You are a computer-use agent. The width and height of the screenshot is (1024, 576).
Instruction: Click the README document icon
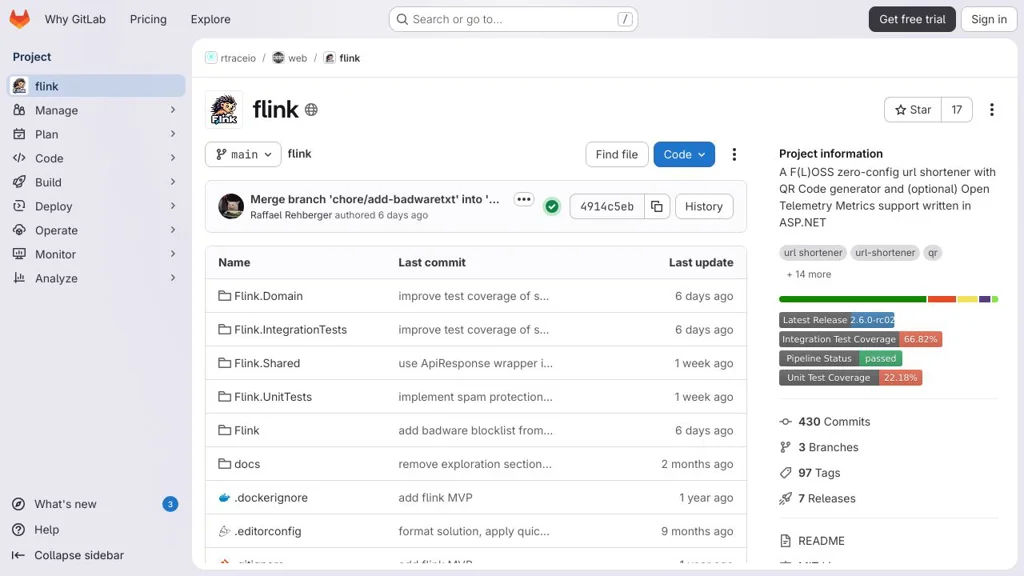click(786, 541)
